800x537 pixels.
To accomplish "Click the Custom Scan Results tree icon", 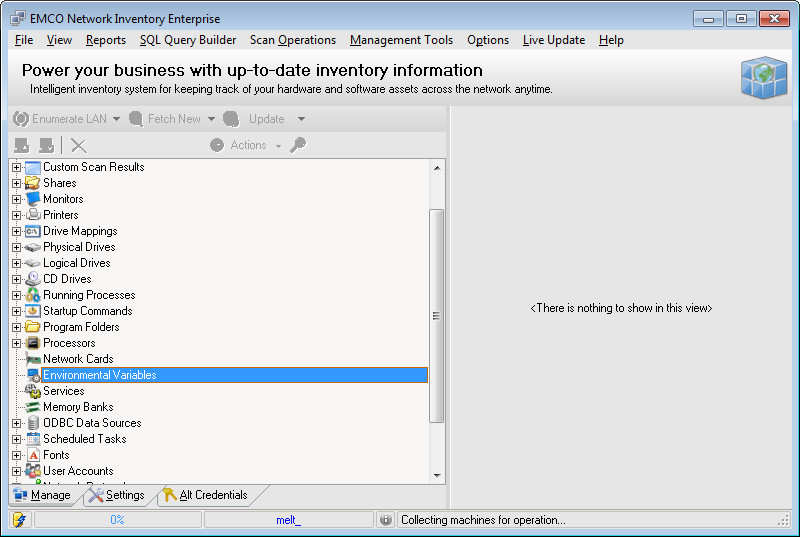I will pyautogui.click(x=33, y=167).
